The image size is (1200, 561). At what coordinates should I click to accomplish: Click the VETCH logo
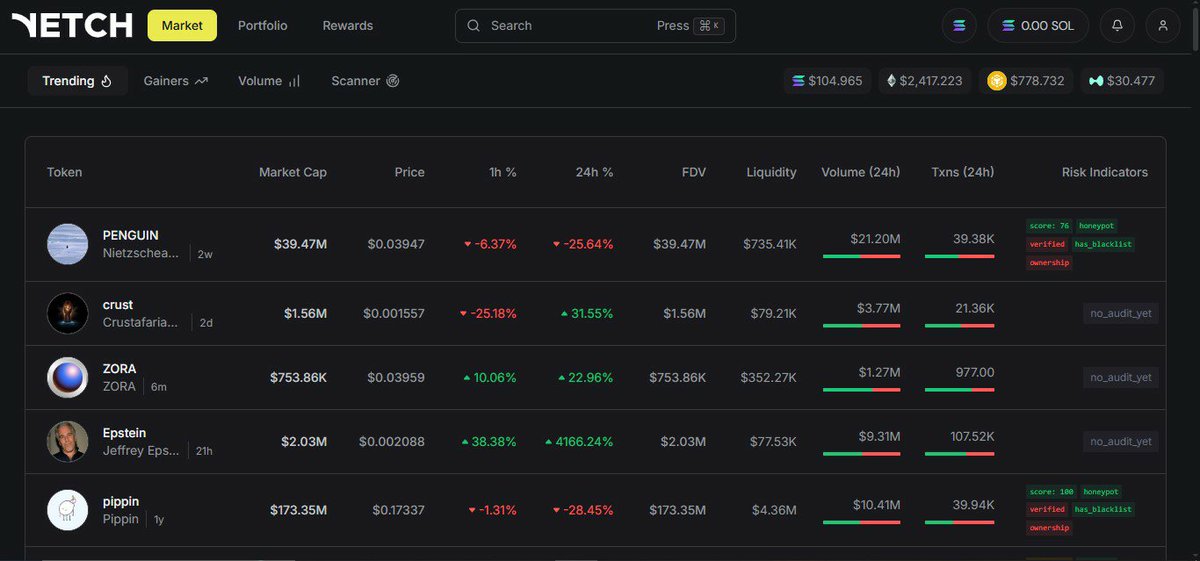click(x=71, y=25)
